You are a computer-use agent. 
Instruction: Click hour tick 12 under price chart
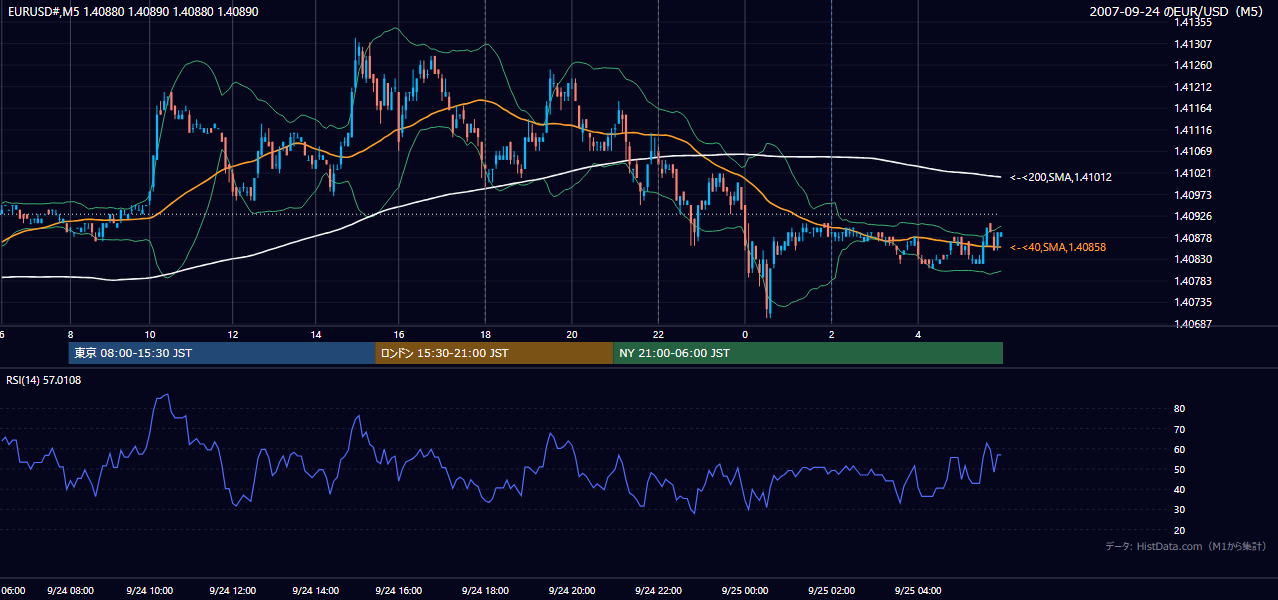pos(233,333)
